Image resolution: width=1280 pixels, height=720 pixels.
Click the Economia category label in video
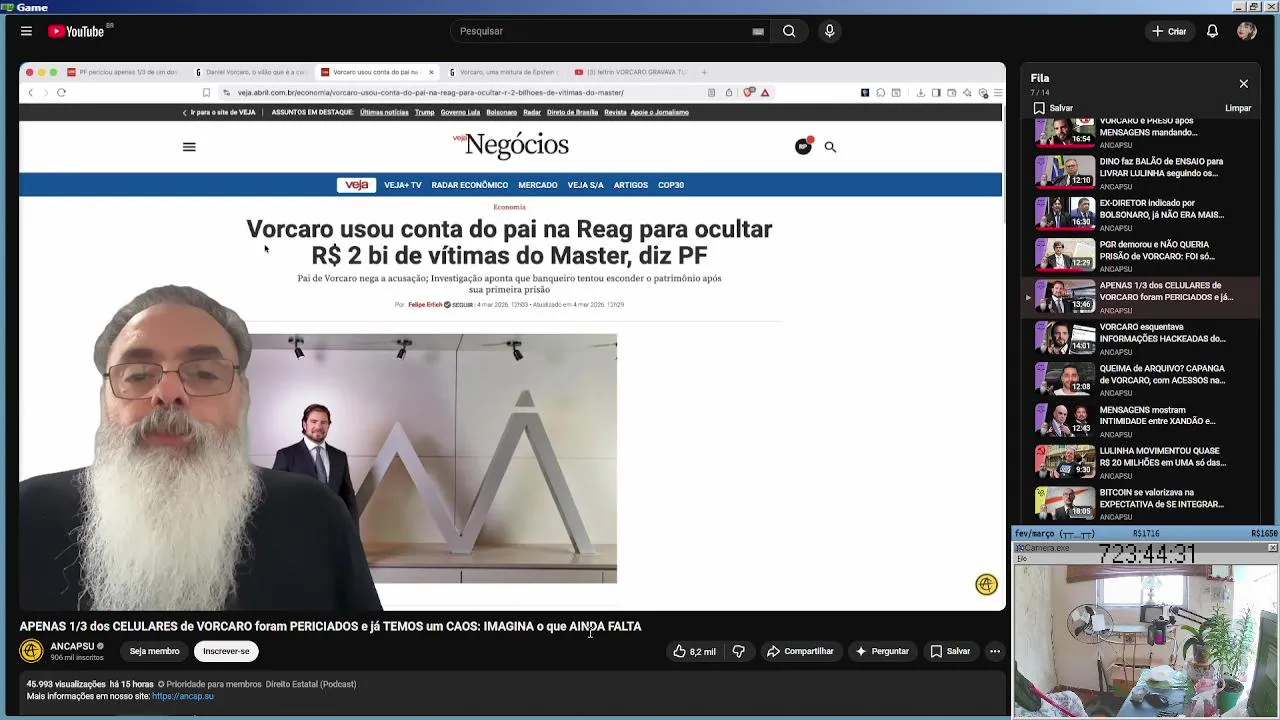point(509,207)
